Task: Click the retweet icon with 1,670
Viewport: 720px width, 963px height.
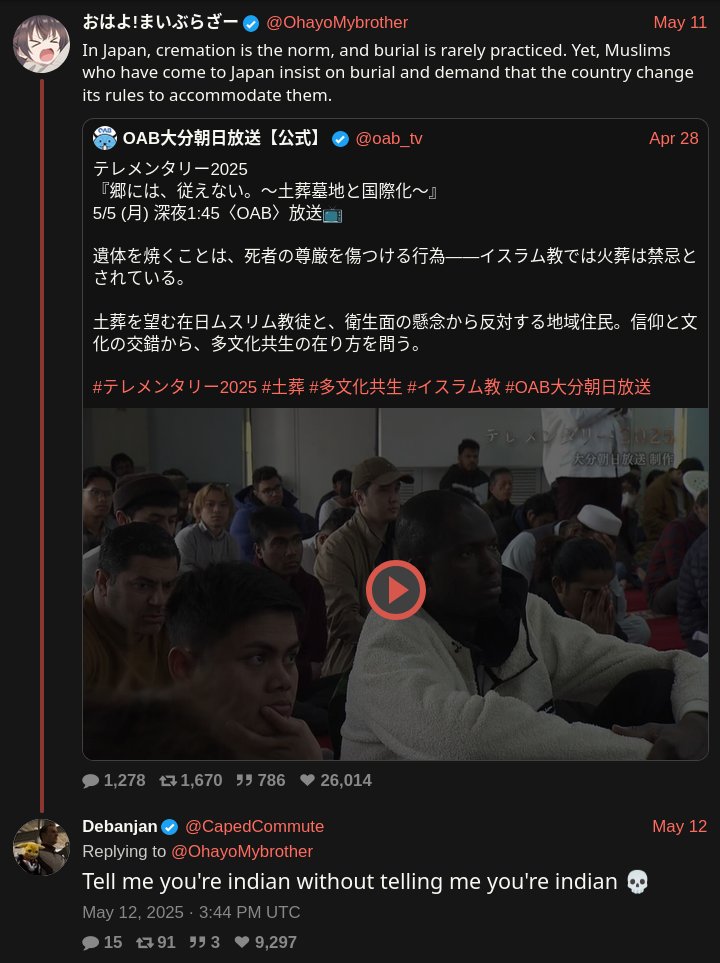Action: coord(168,781)
